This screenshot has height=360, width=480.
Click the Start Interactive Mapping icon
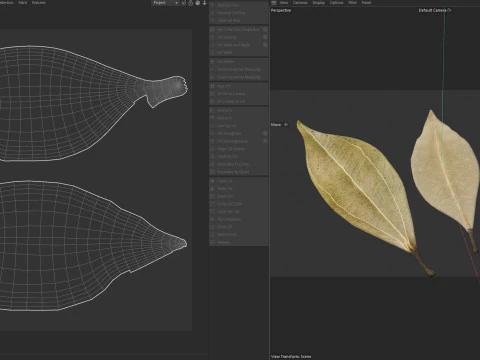coord(212,69)
